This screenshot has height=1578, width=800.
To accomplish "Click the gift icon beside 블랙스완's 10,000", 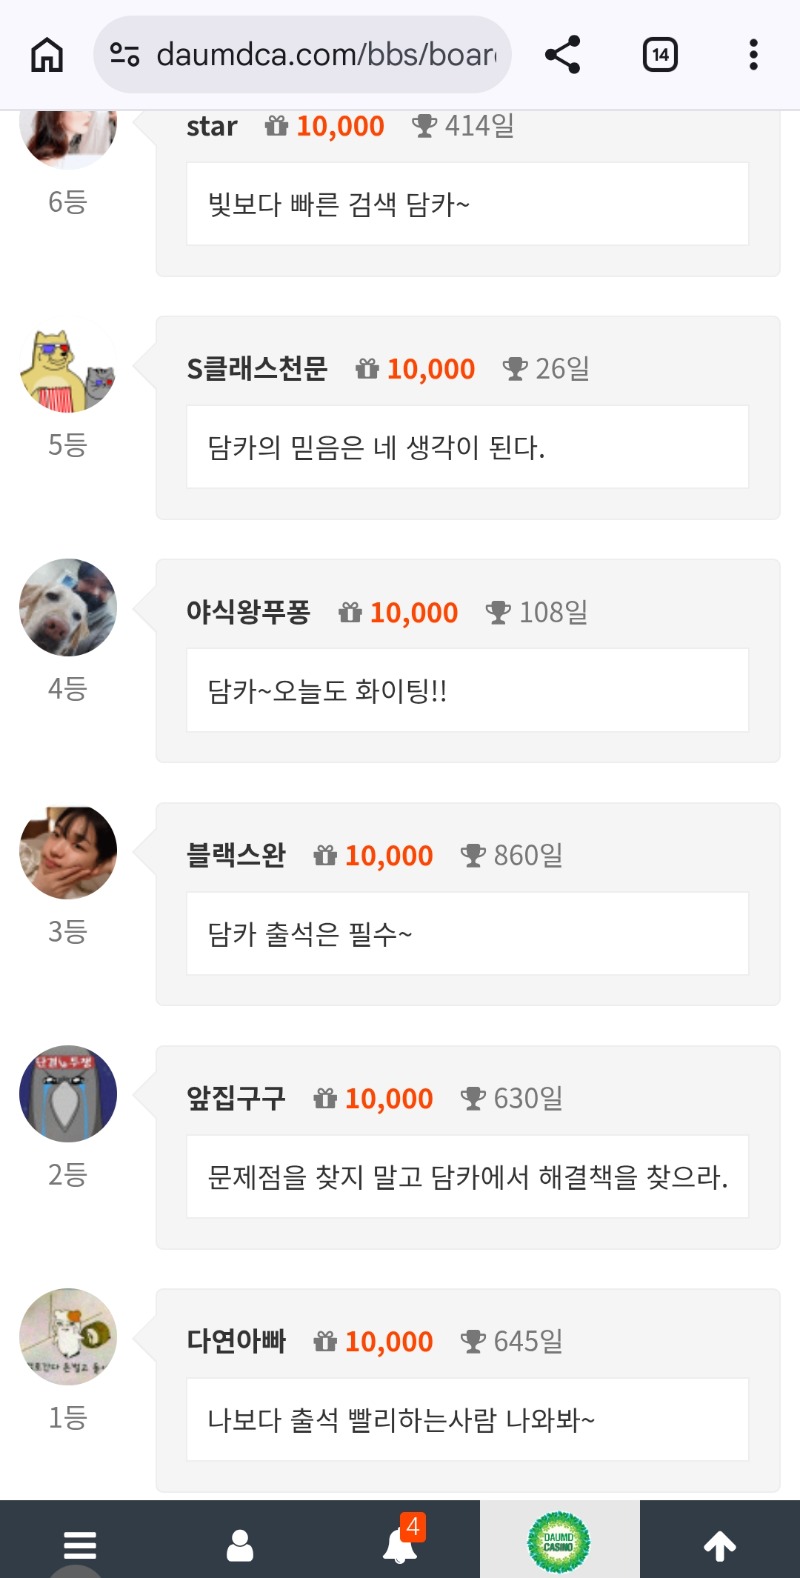I will point(325,856).
